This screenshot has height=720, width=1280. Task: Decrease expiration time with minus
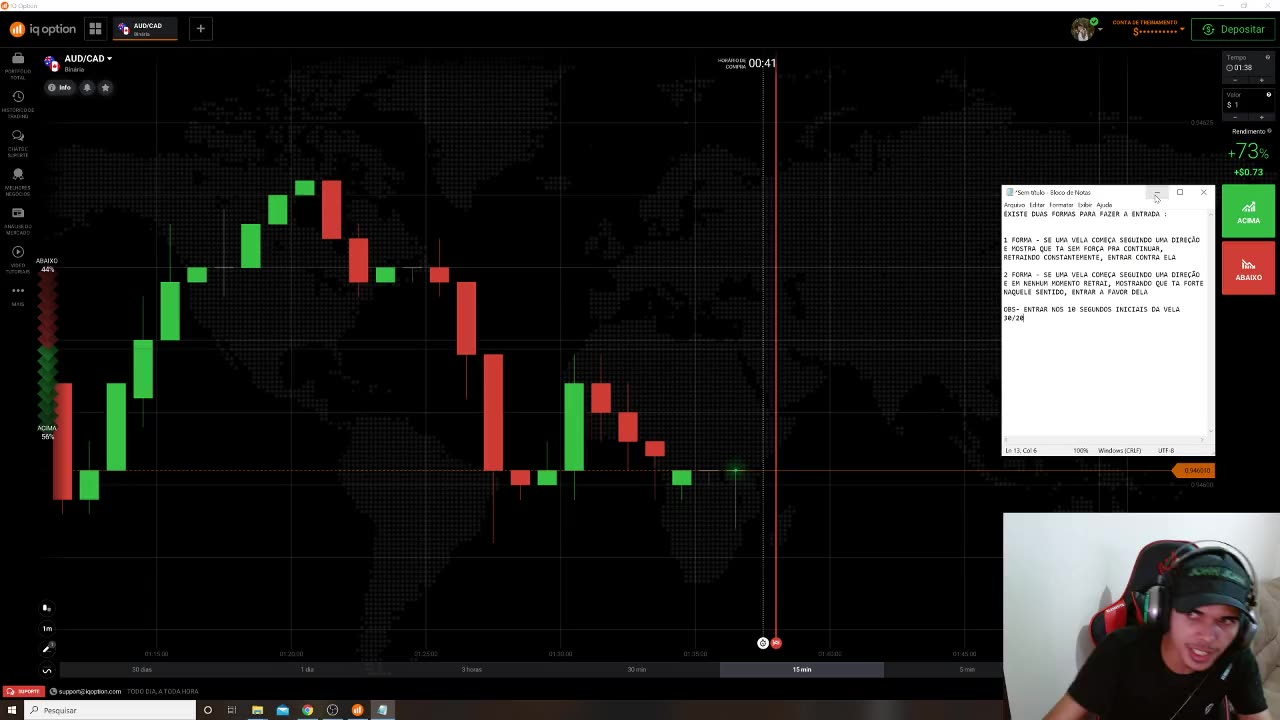point(1234,79)
